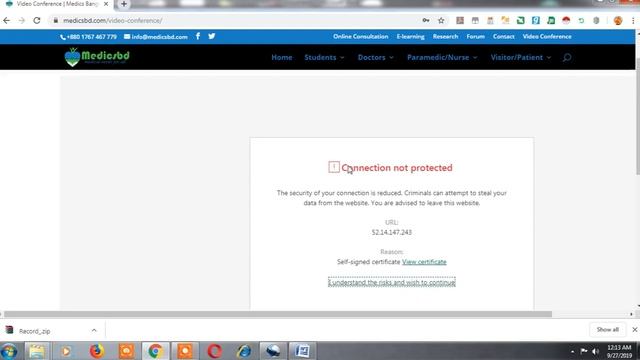This screenshot has height=360, width=640.
Task: Click I understand the risks and wish to continue
Action: [x=391, y=282]
